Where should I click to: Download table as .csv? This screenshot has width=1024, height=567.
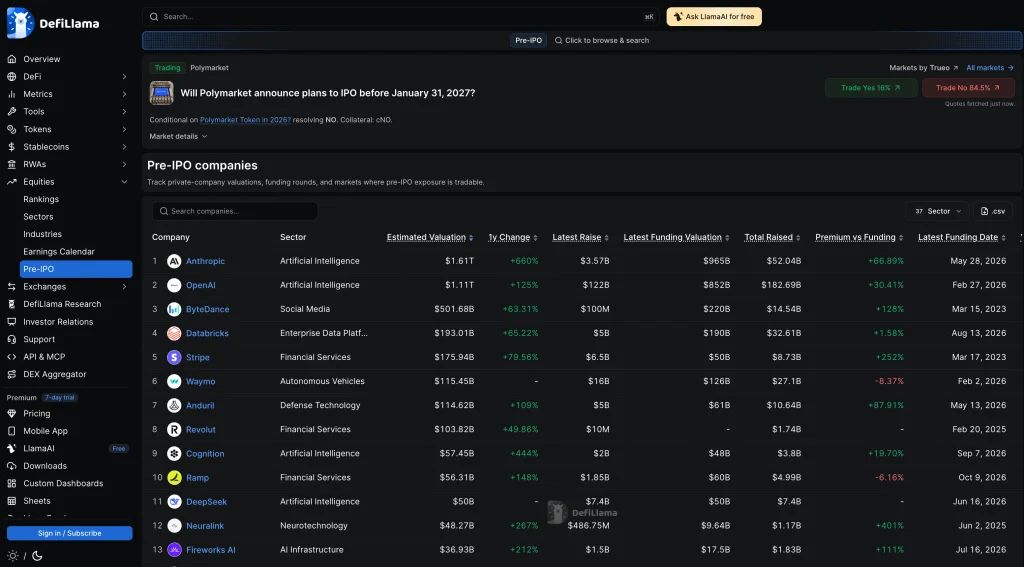click(993, 211)
